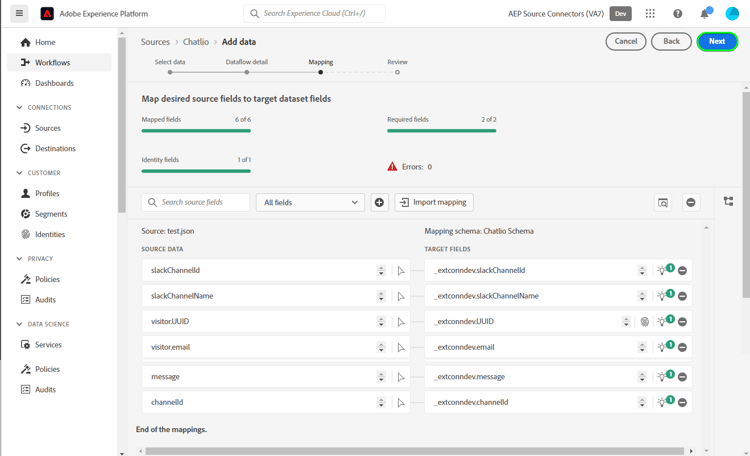750x456 pixels.
Task: Click the Select data step marker
Action: 170,72
